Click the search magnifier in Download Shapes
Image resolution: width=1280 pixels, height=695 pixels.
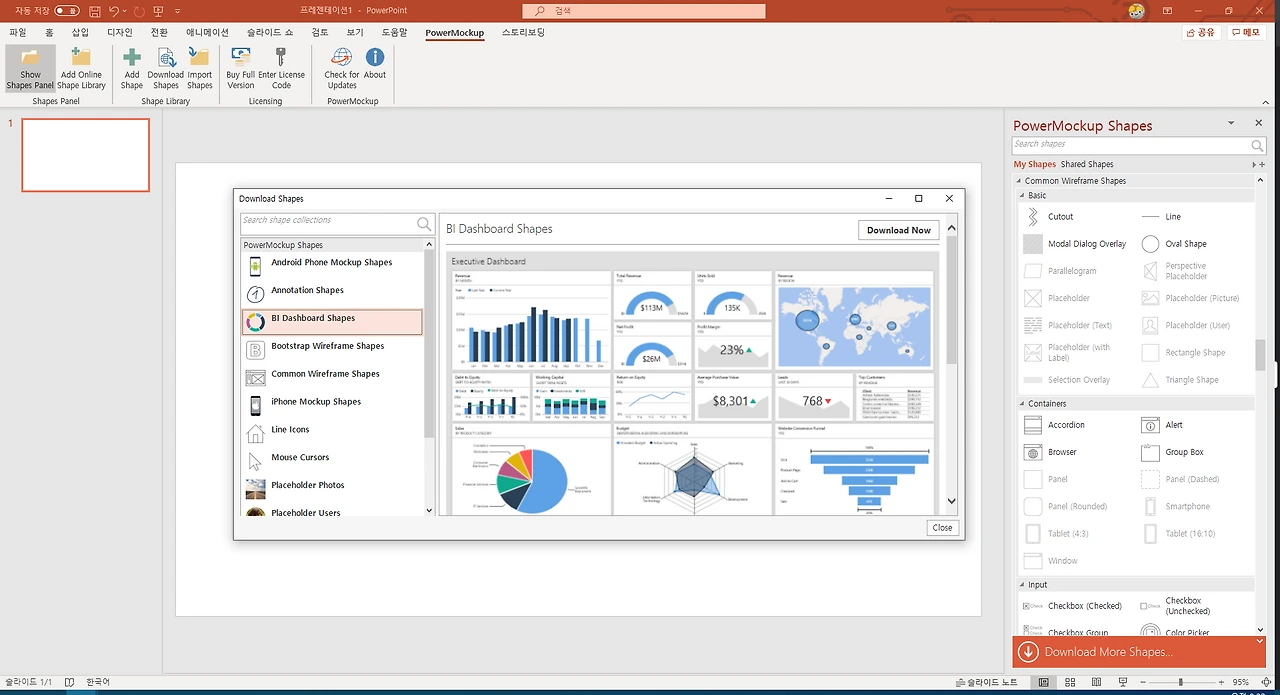424,224
